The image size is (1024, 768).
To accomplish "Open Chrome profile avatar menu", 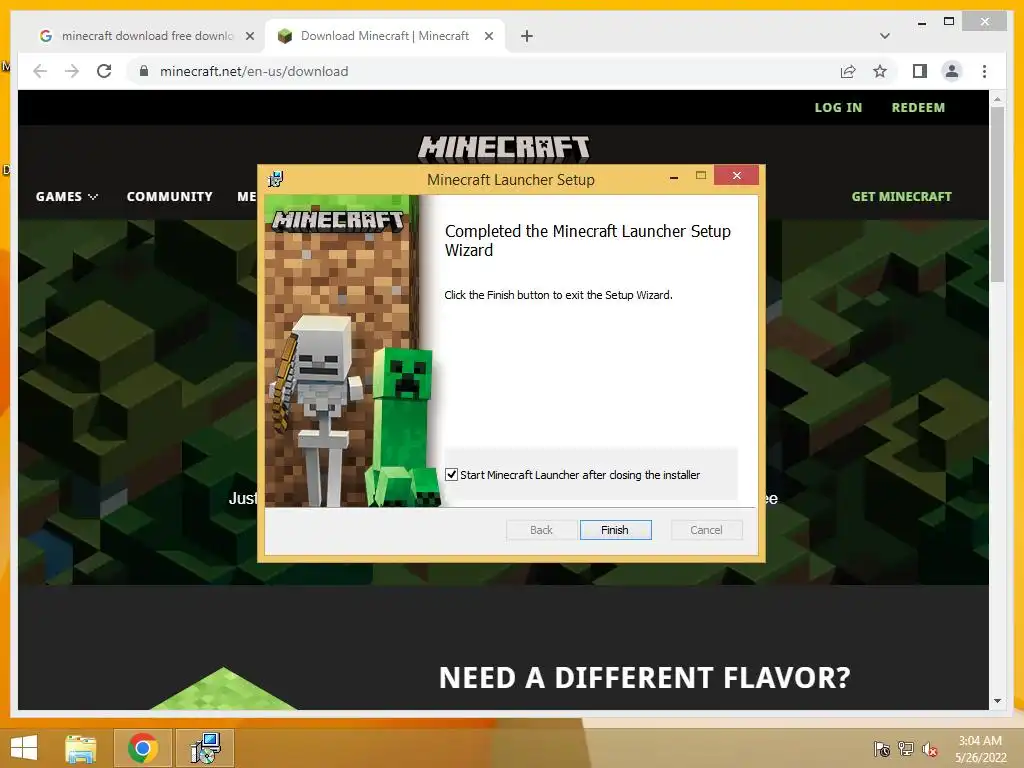I will (x=952, y=71).
